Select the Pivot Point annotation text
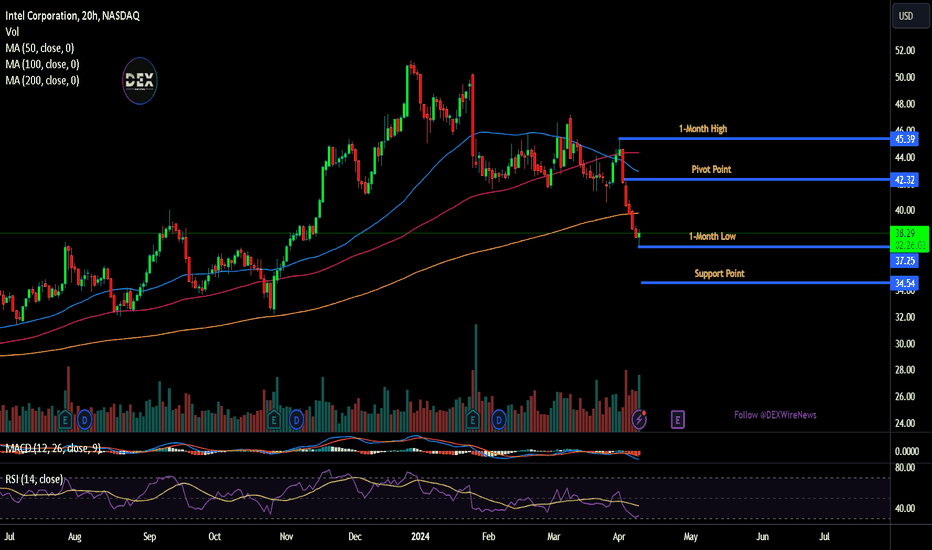932x550 pixels. coord(711,169)
